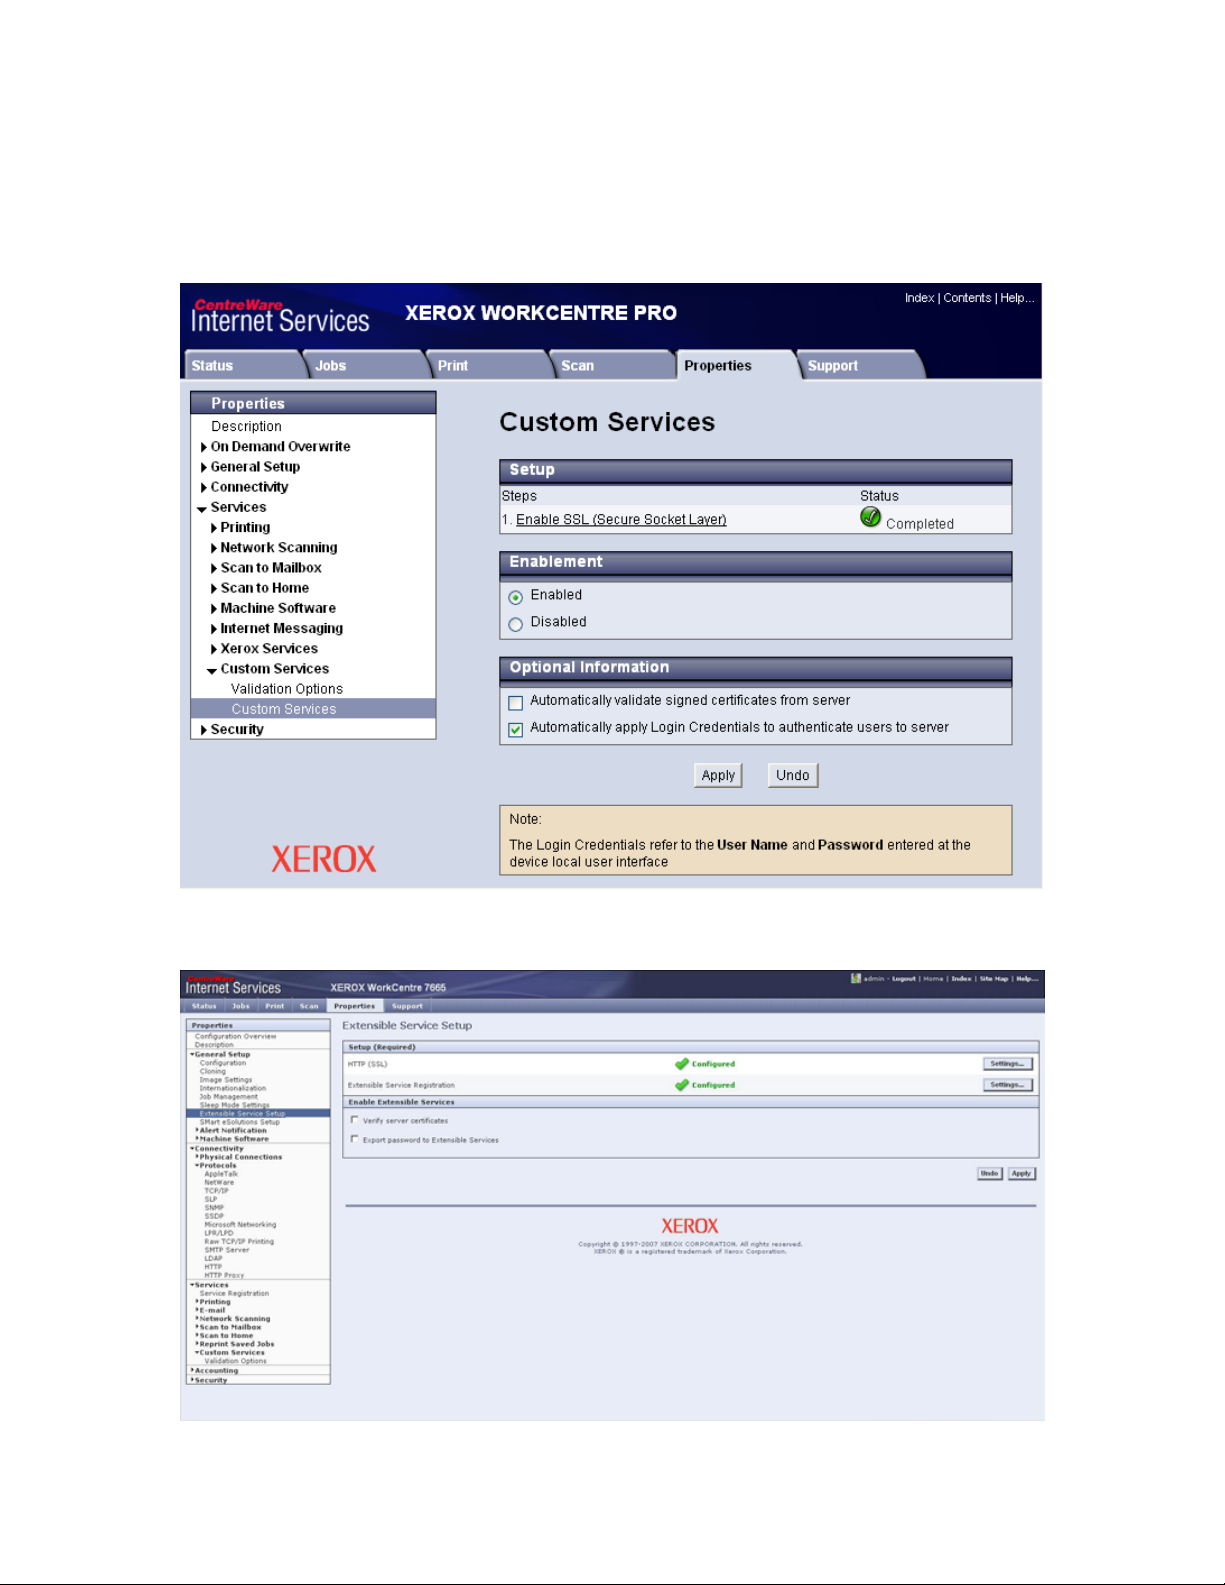This screenshot has height=1585, width=1225.
Task: Expand Printing under Services in WorkCentre Pro
Action: (214, 528)
